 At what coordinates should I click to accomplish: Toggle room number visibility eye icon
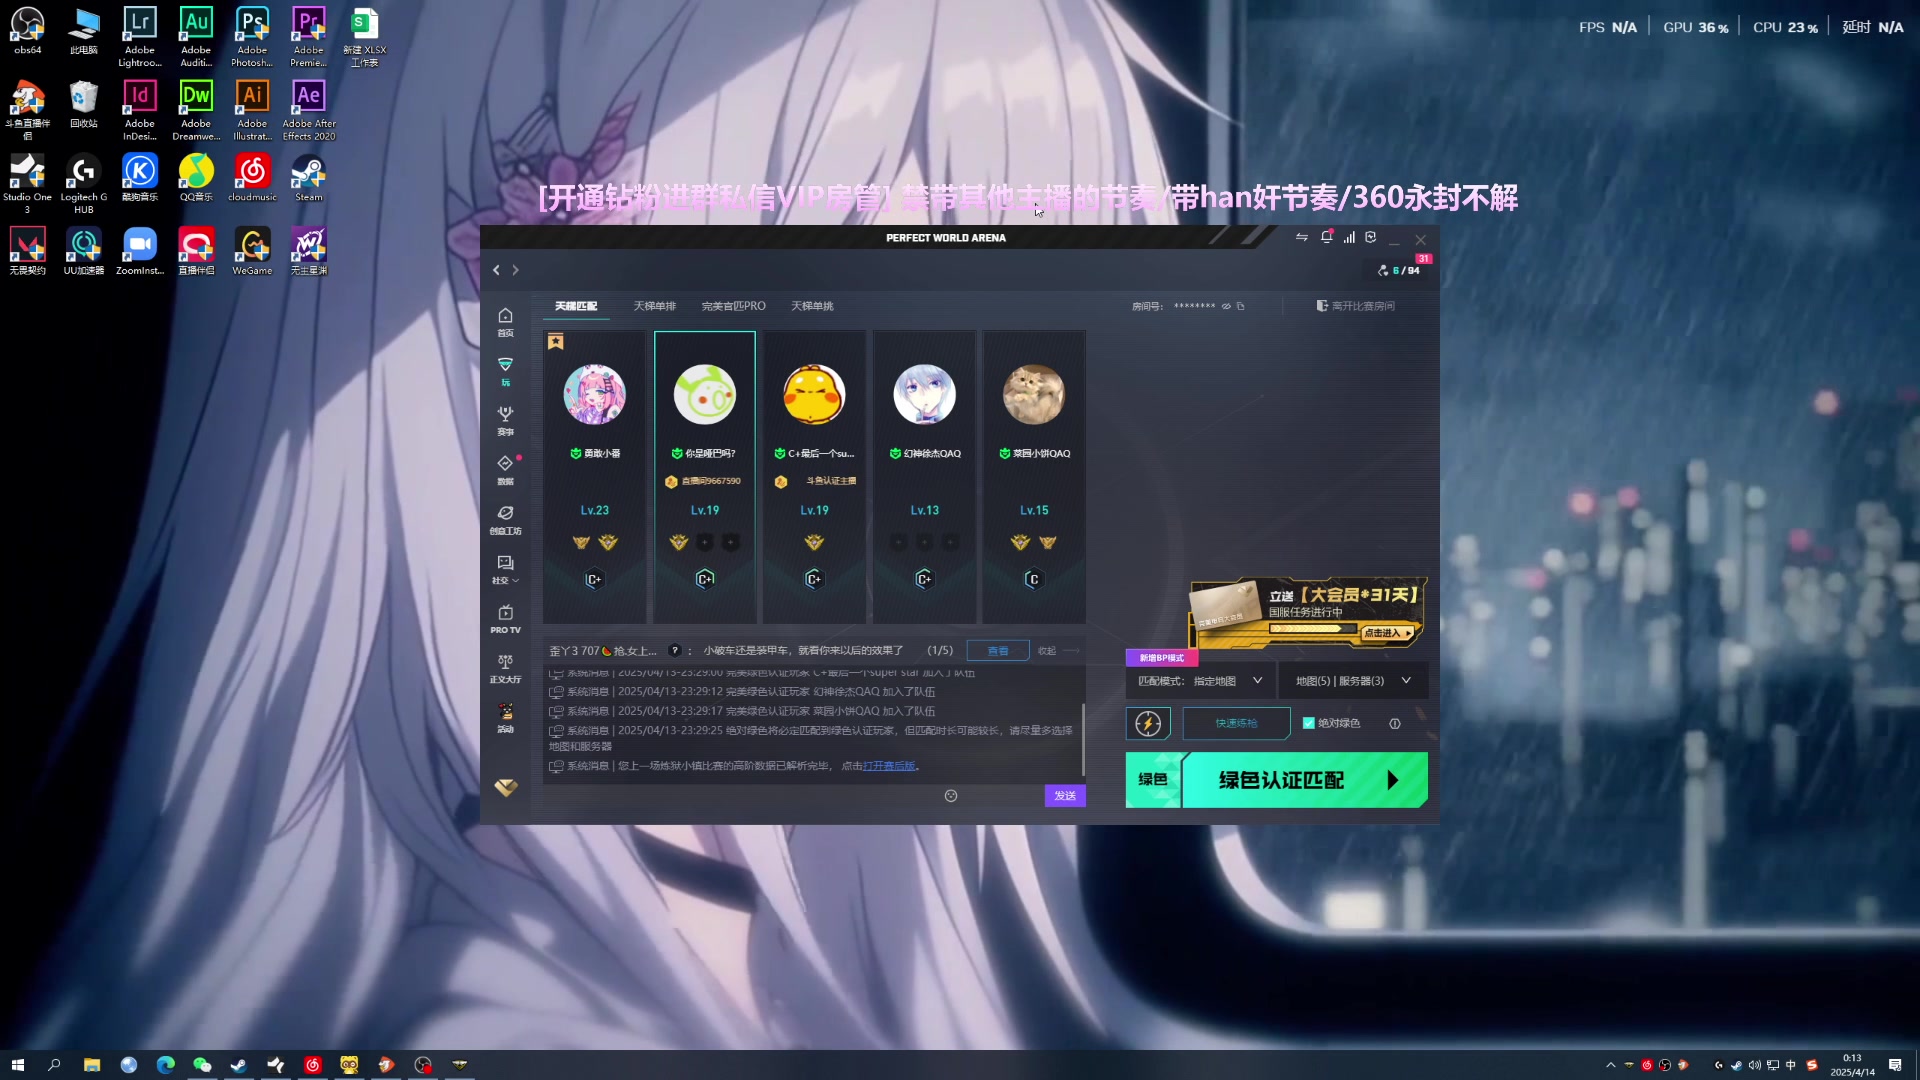1226,306
